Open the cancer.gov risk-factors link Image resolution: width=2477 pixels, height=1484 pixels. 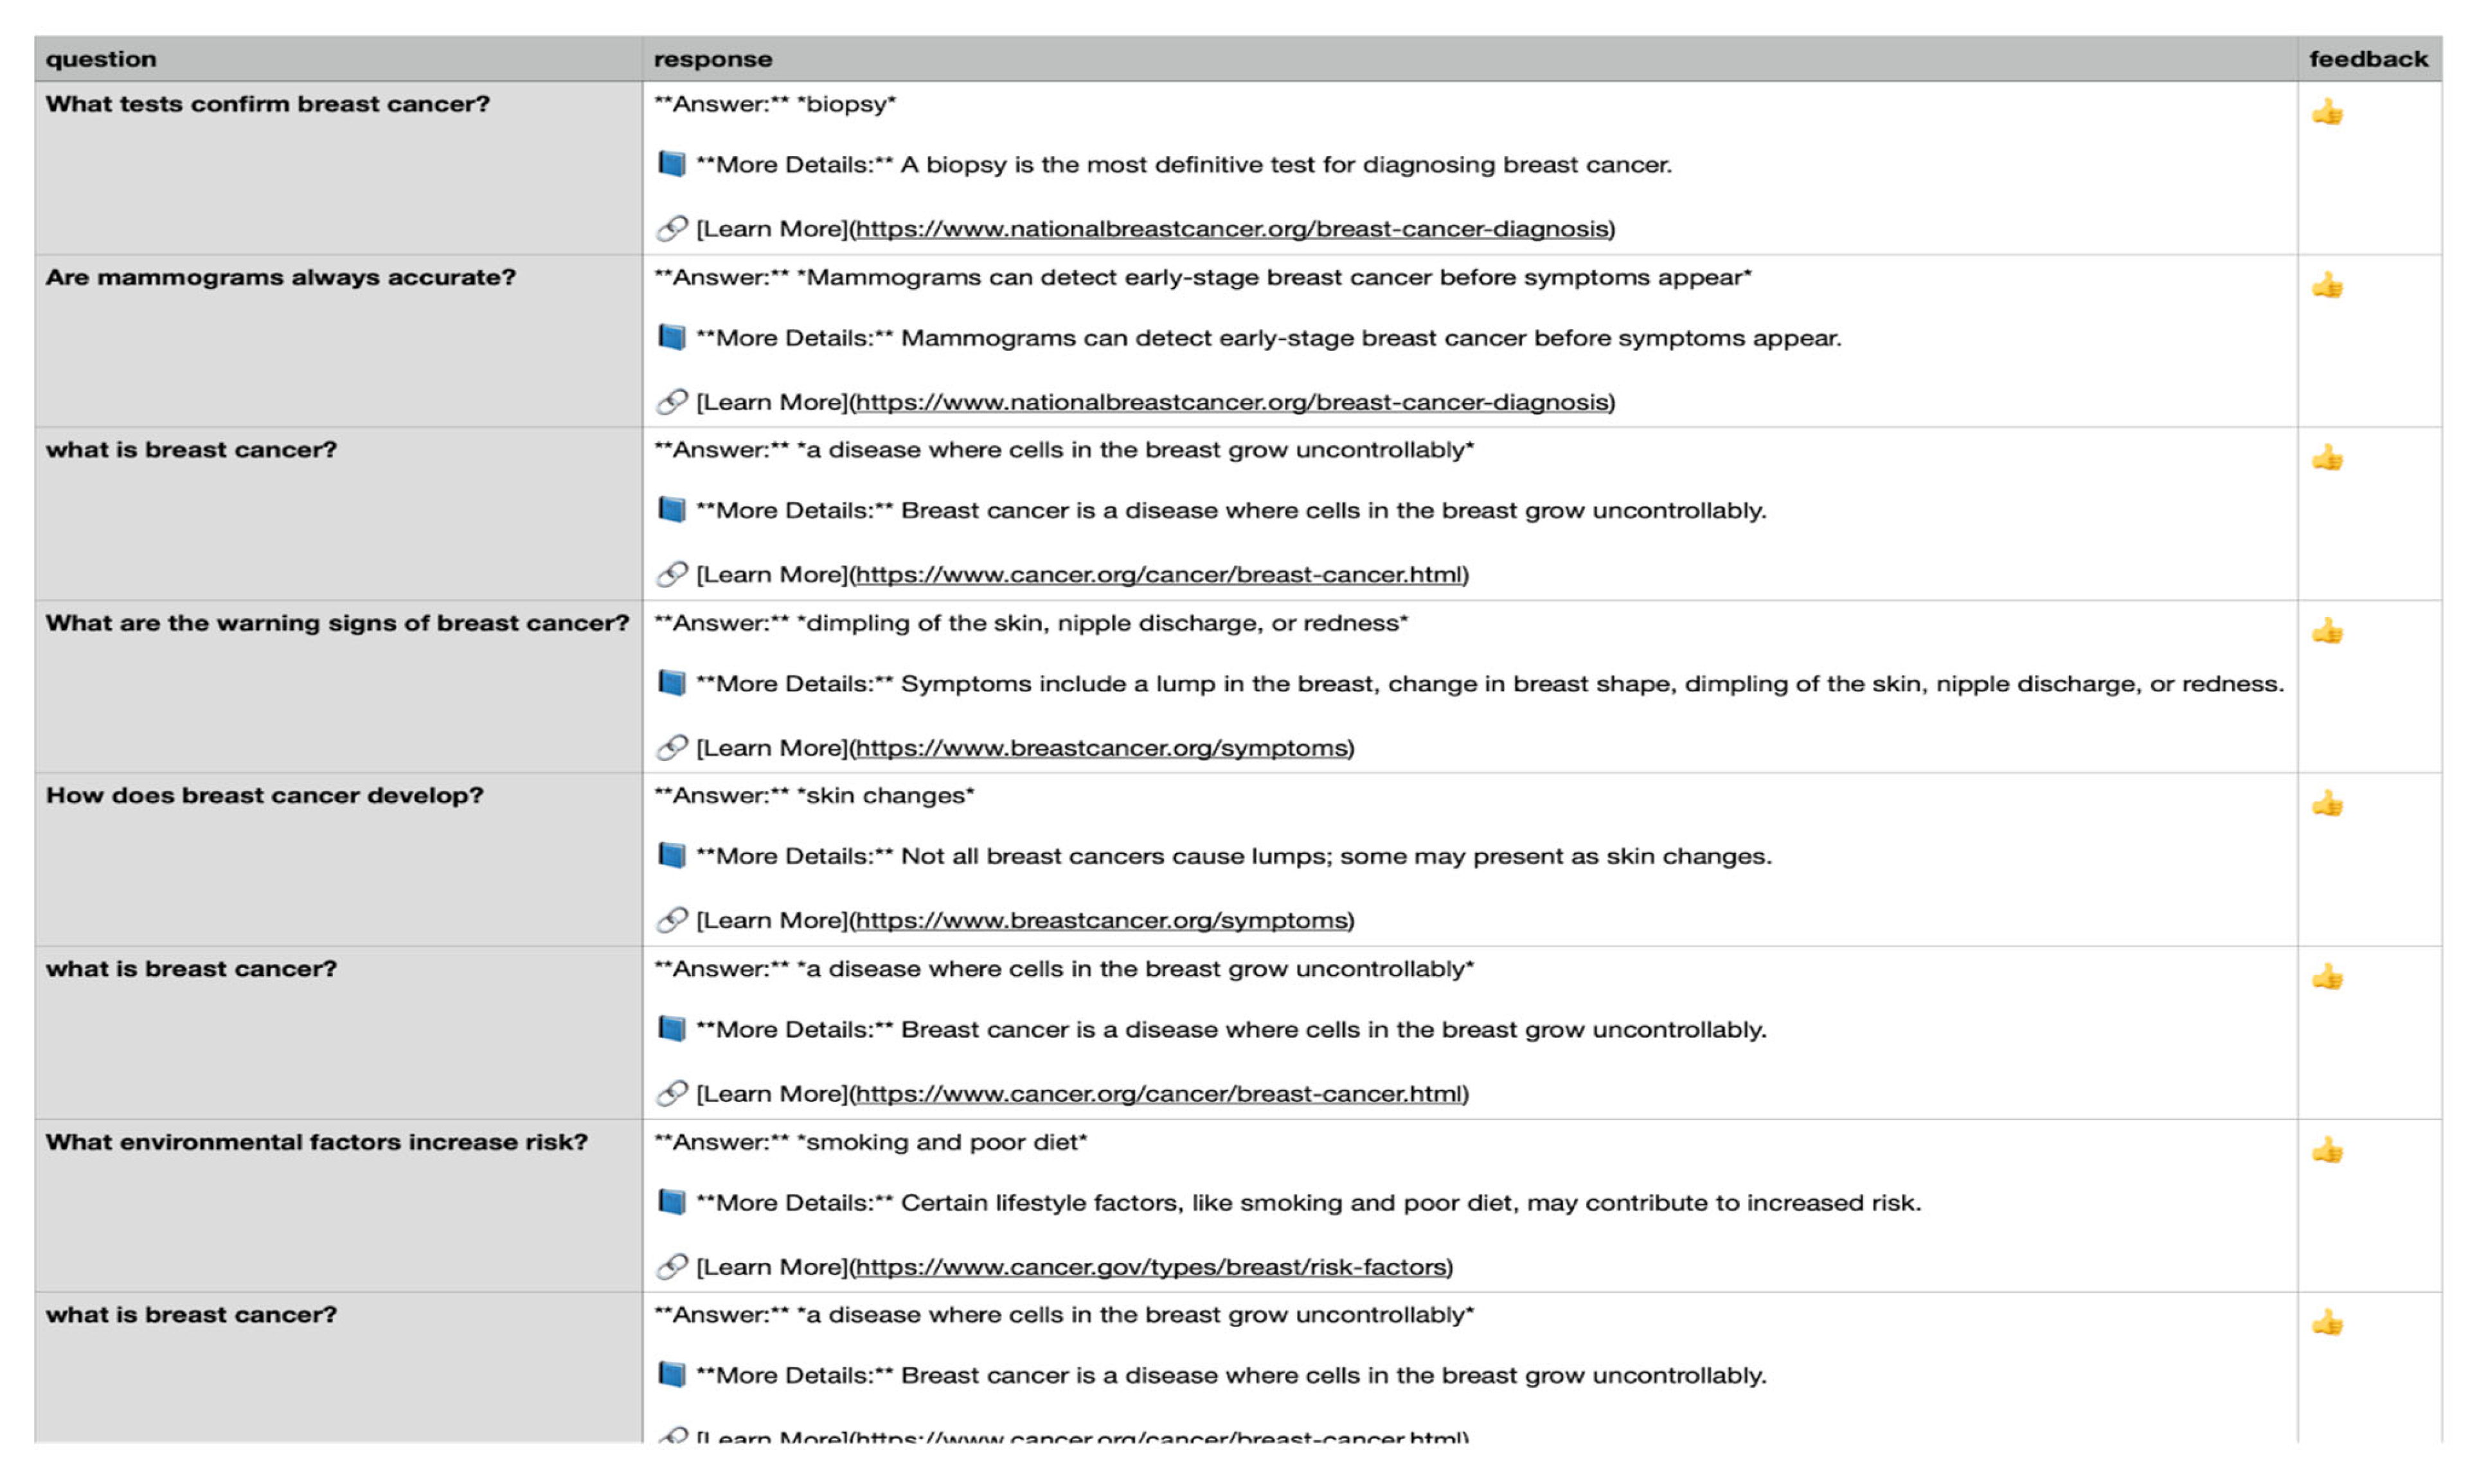[1151, 1267]
